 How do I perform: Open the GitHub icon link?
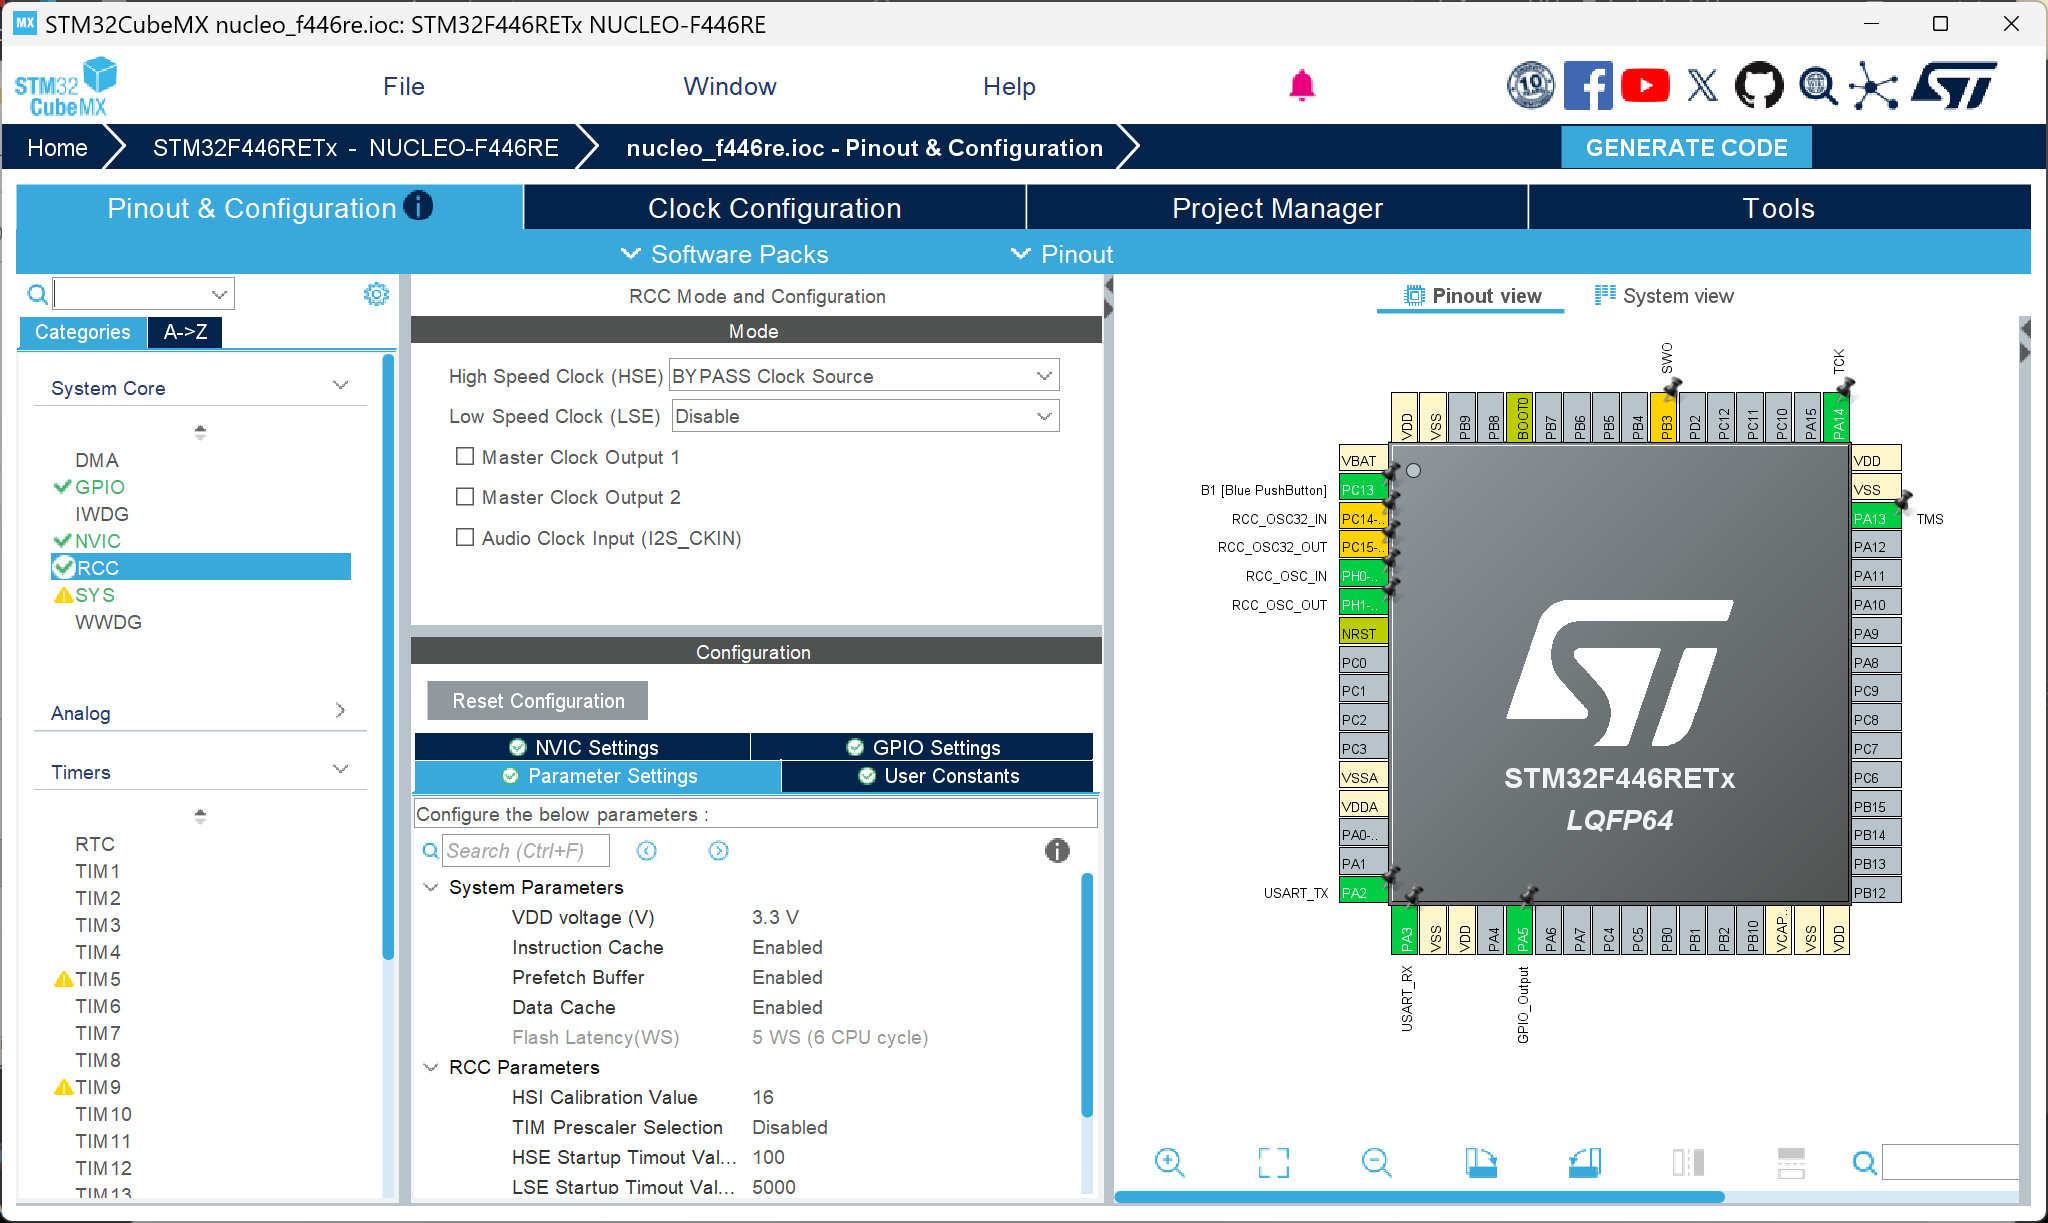(x=1759, y=86)
